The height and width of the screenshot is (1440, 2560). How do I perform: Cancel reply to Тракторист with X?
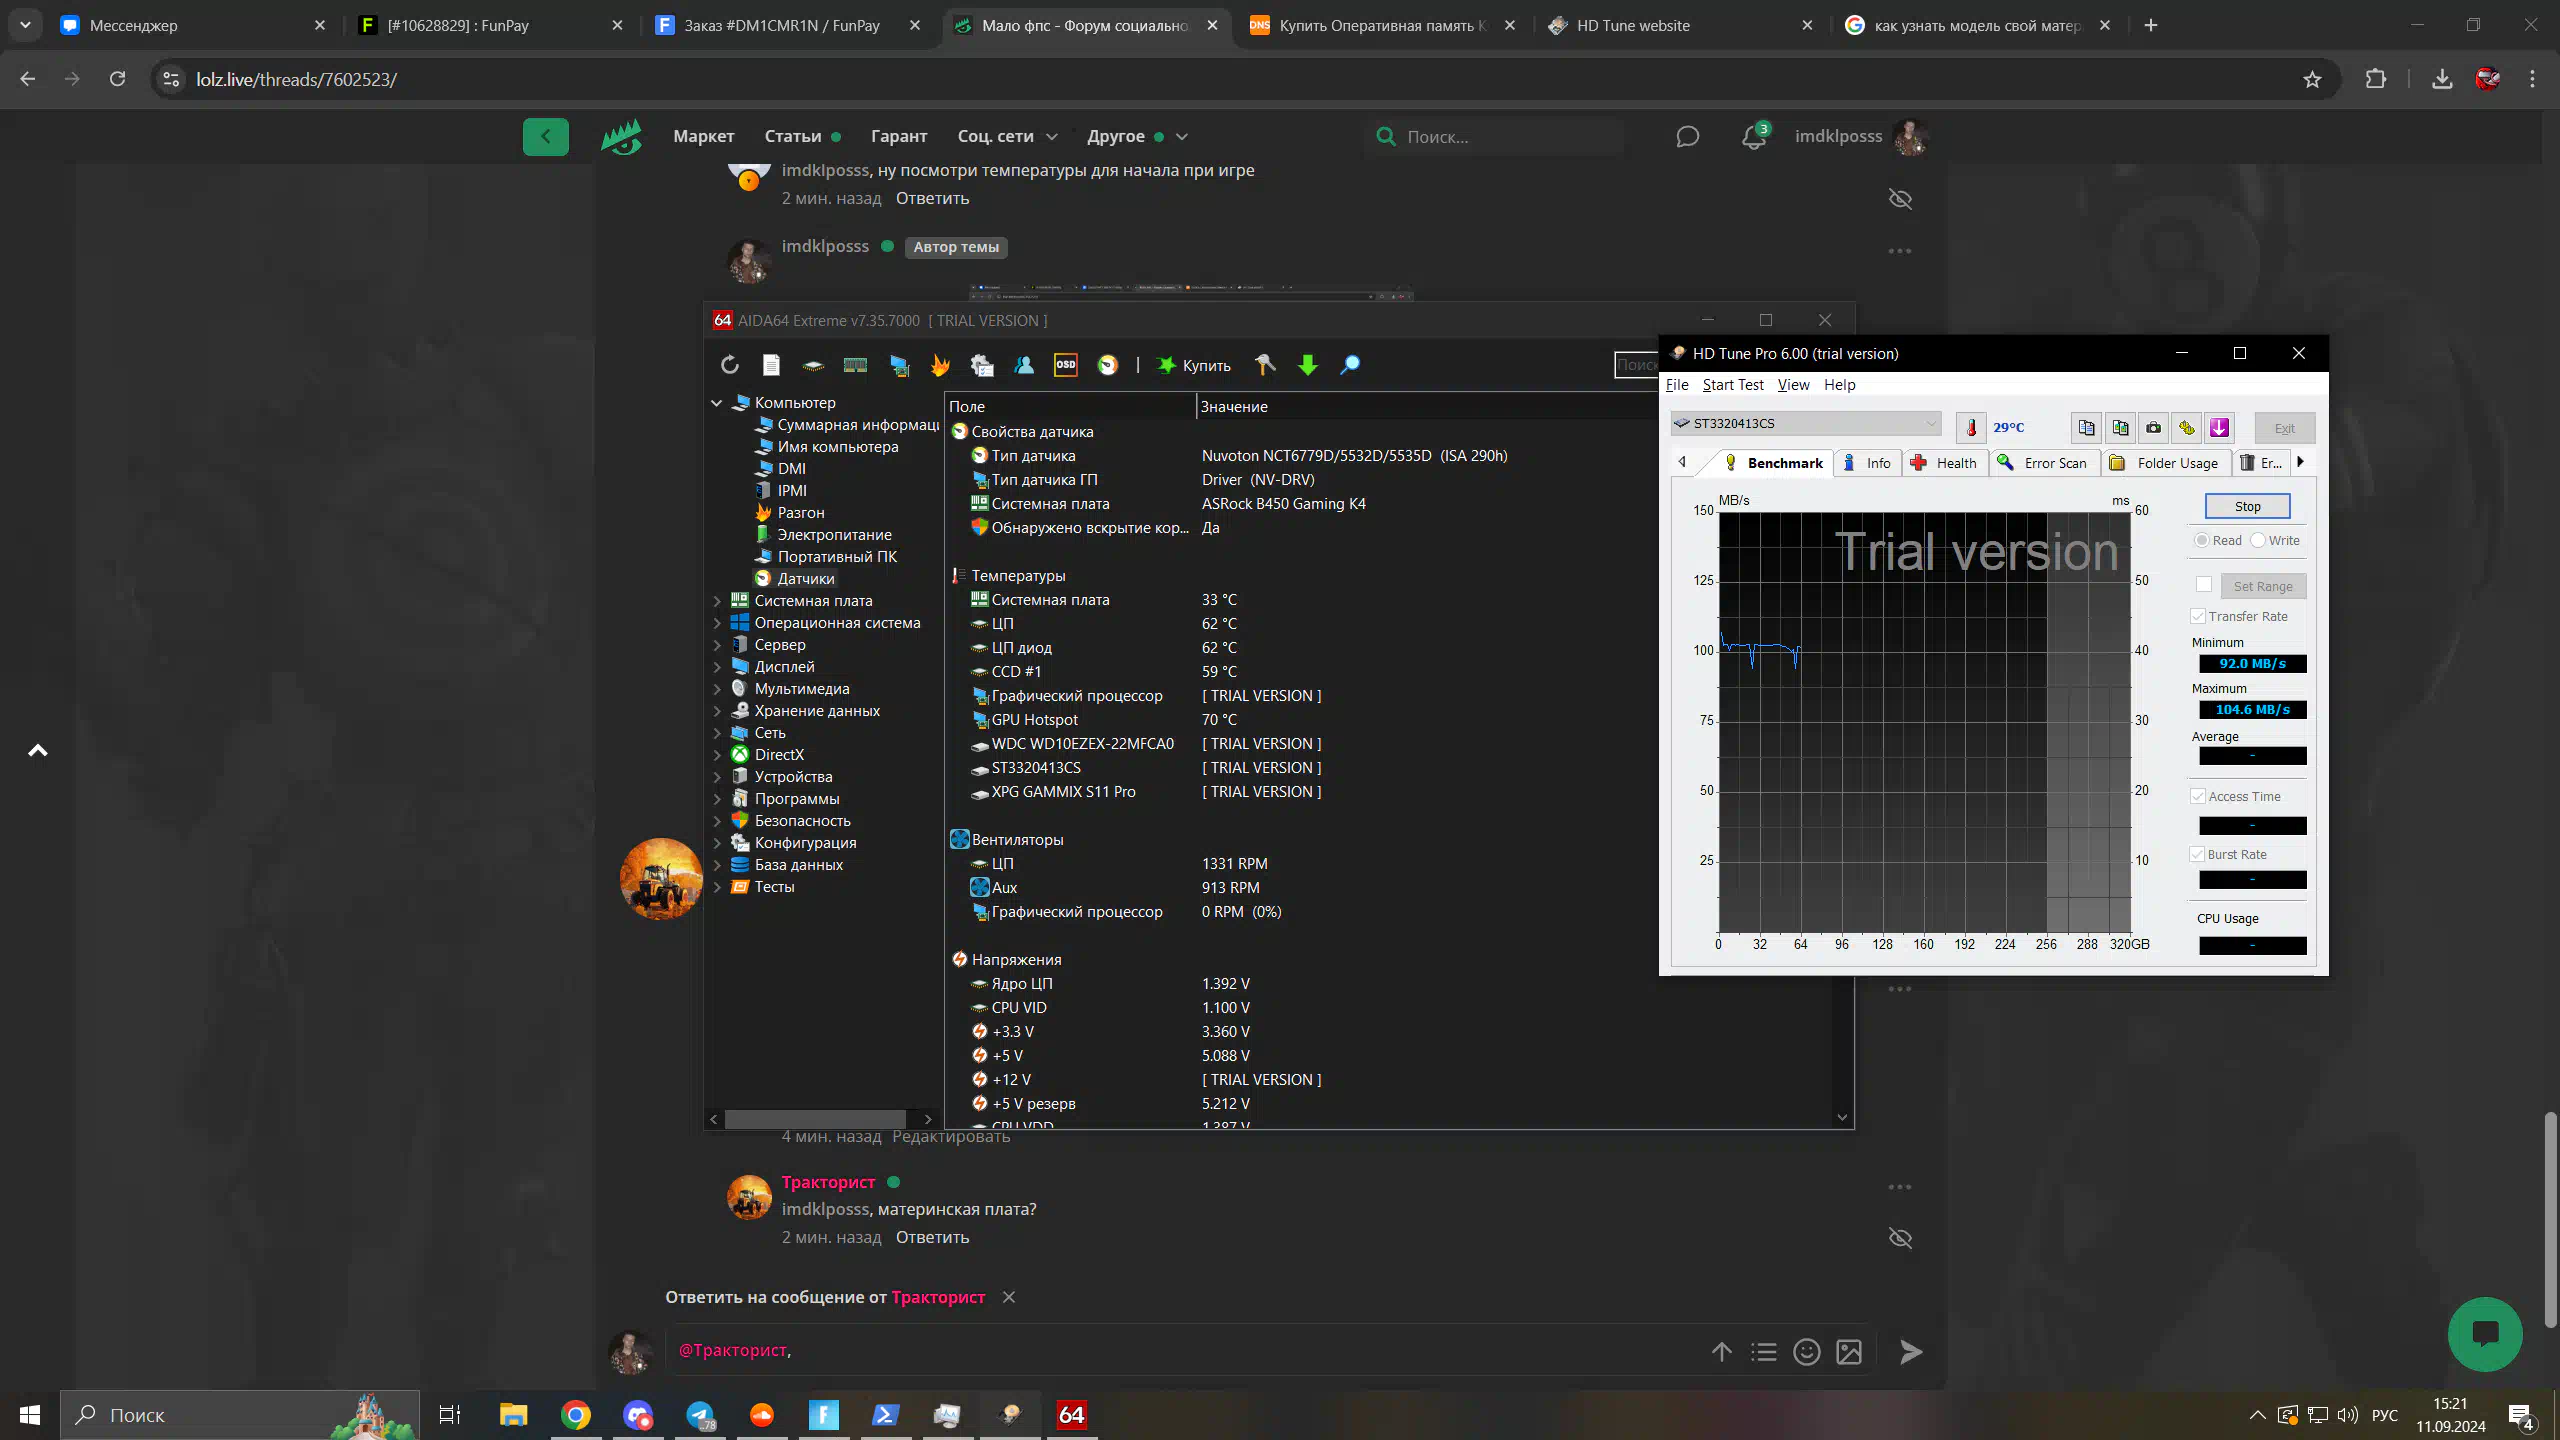1009,1297
